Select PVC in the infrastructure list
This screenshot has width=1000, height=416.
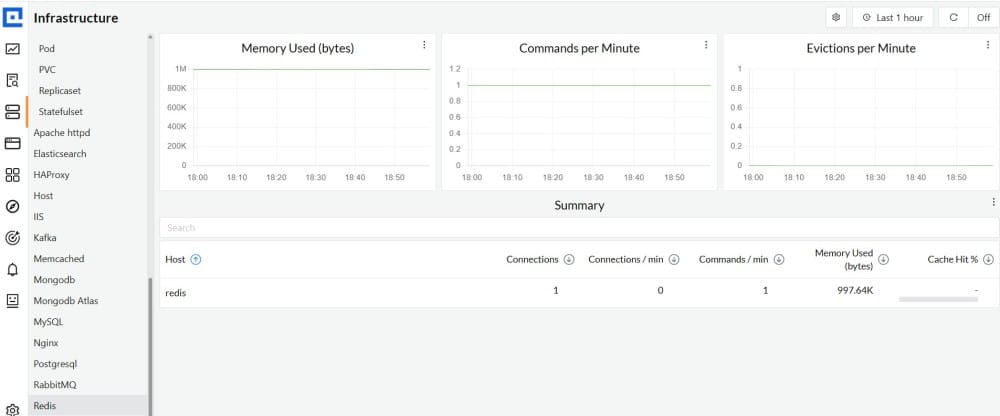47,70
